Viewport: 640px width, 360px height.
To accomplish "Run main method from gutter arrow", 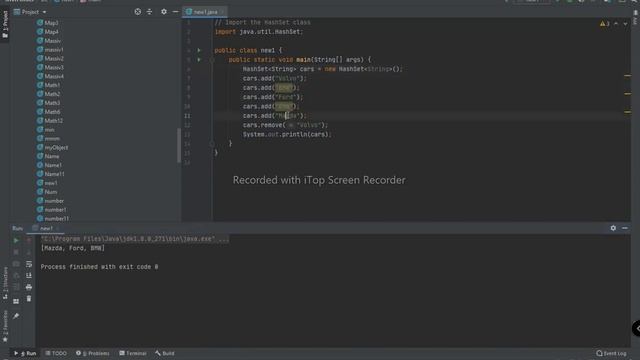I will 199,60.
